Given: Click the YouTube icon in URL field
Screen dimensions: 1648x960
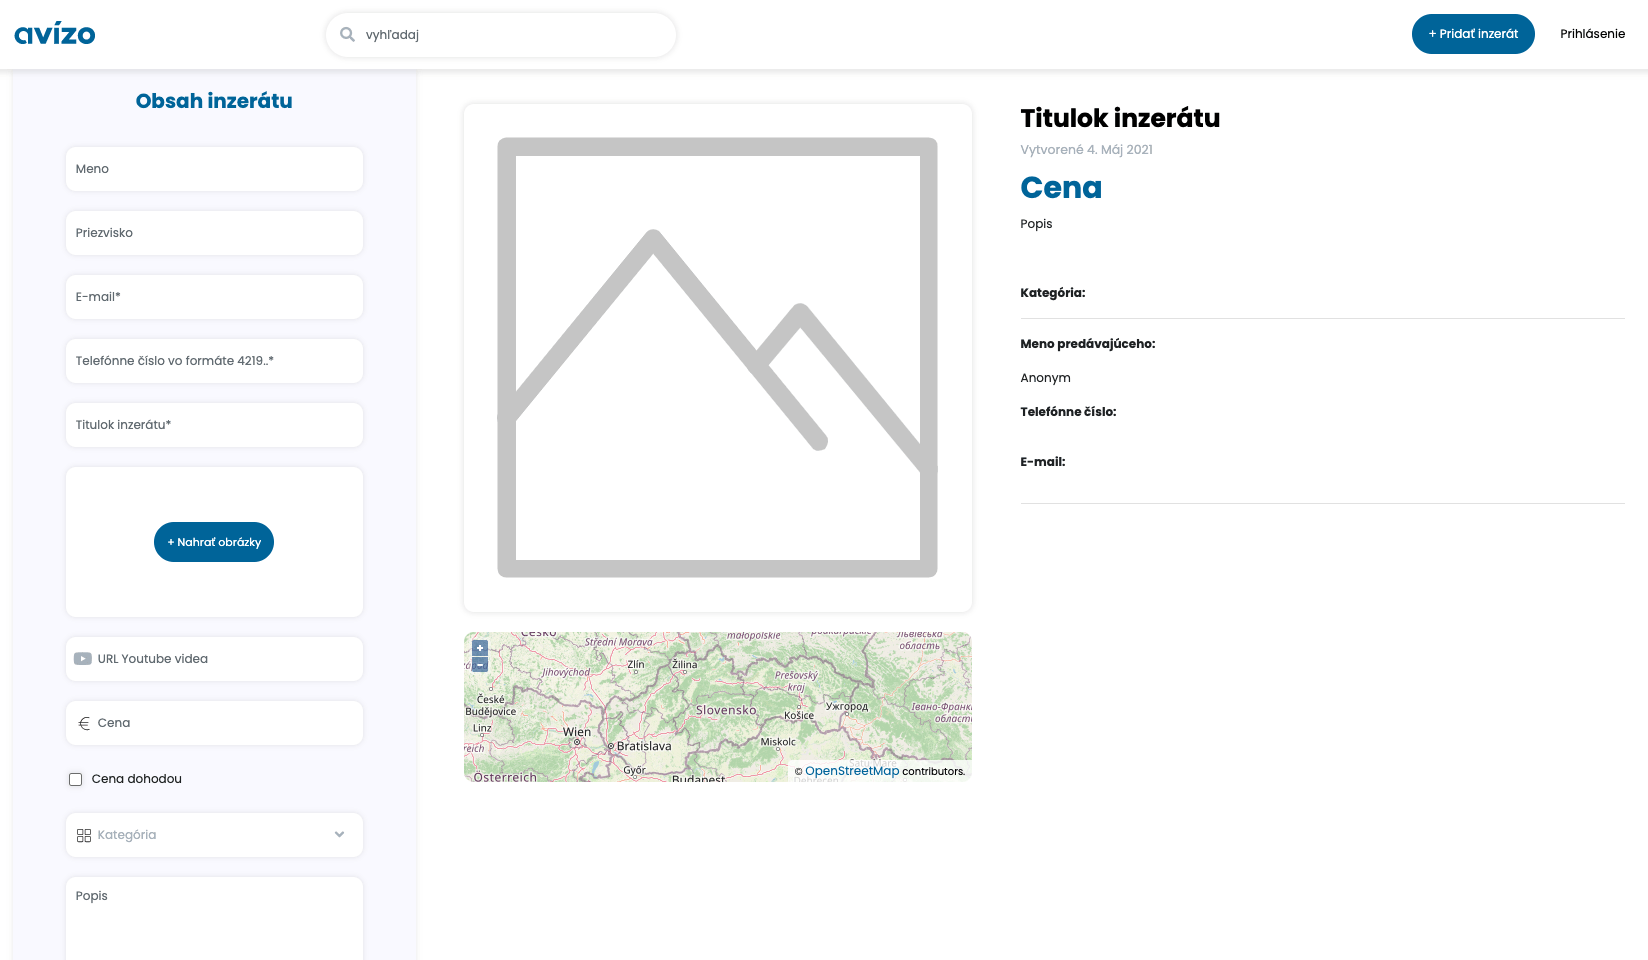Looking at the screenshot, I should pos(83,659).
